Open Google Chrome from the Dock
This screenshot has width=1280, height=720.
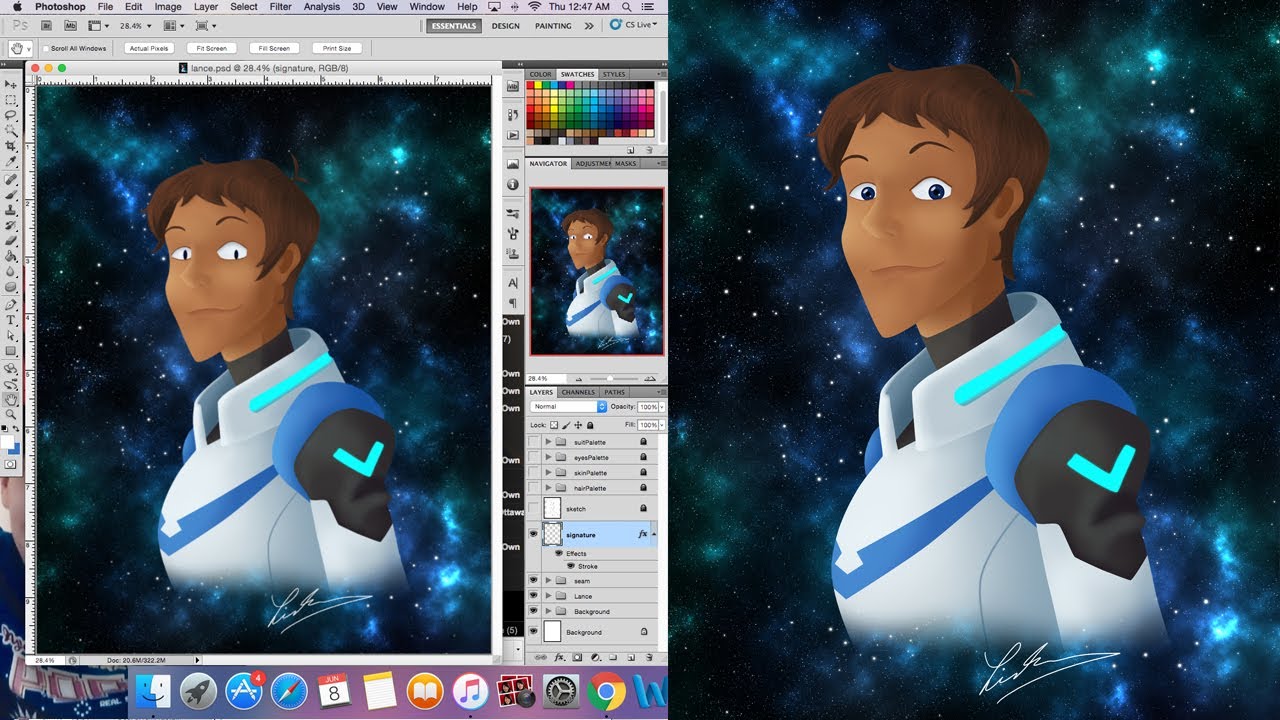[606, 692]
